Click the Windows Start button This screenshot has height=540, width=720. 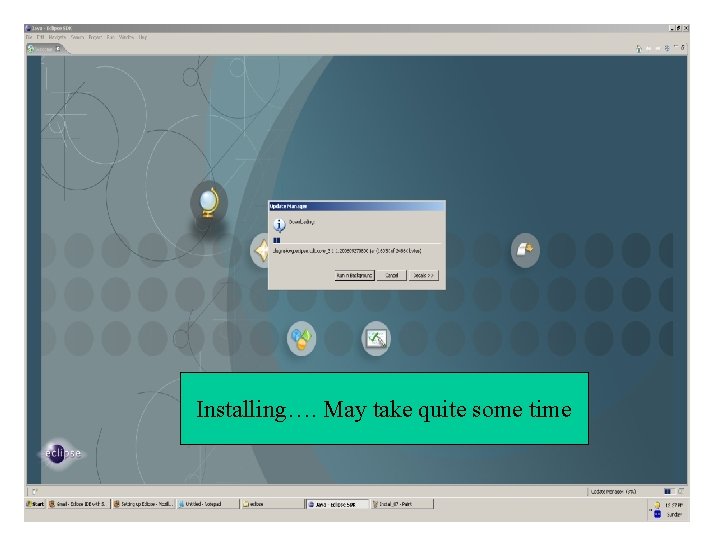pyautogui.click(x=36, y=504)
